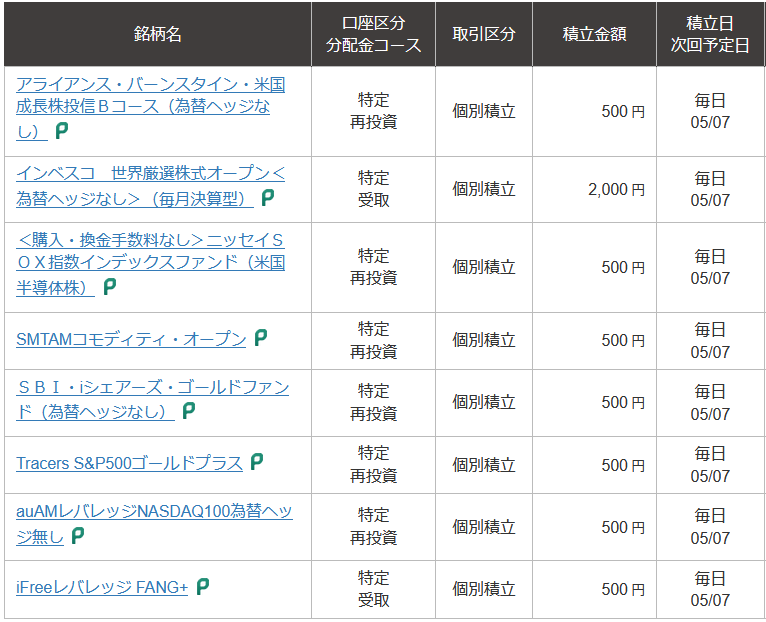Click the 積立金額 column header
766x622 pixels.
pyautogui.click(x=595, y=34)
